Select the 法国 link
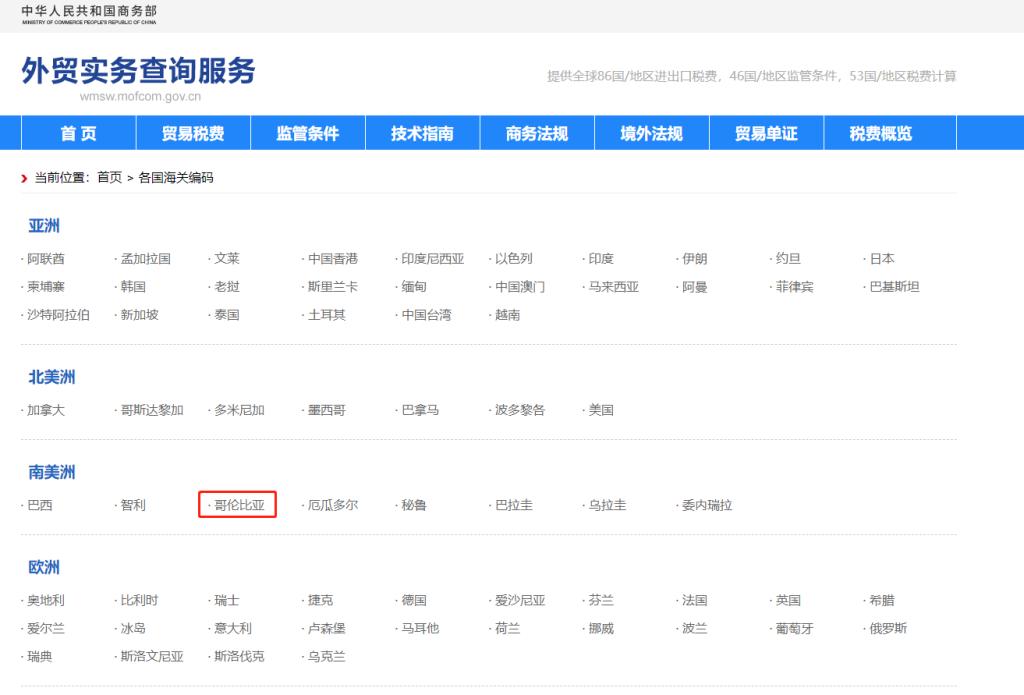Screen dimensions: 1024x695 [x=695, y=600]
